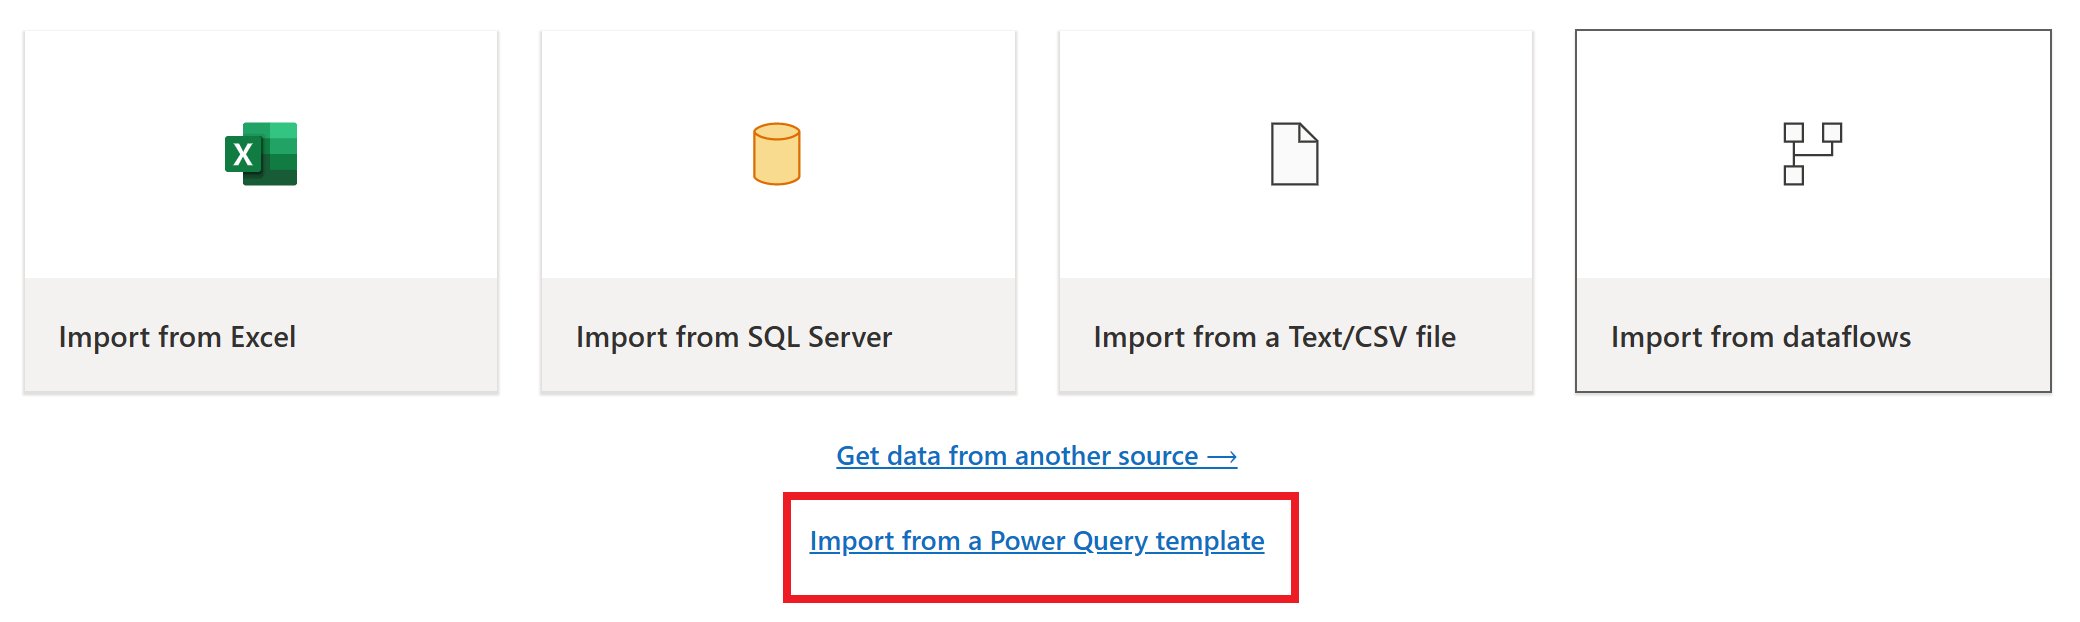Image resolution: width=2080 pixels, height=622 pixels.
Task: Open 'Get data from another source' link
Action: 1016,456
